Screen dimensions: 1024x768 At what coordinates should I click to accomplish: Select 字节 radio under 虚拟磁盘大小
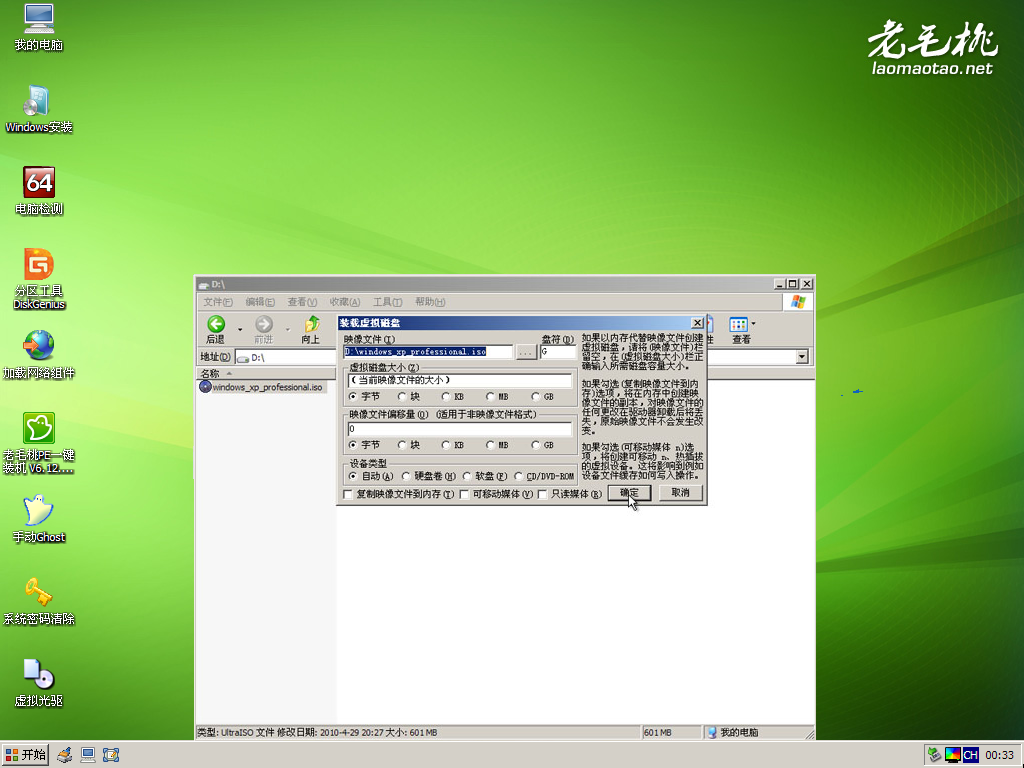pos(353,396)
